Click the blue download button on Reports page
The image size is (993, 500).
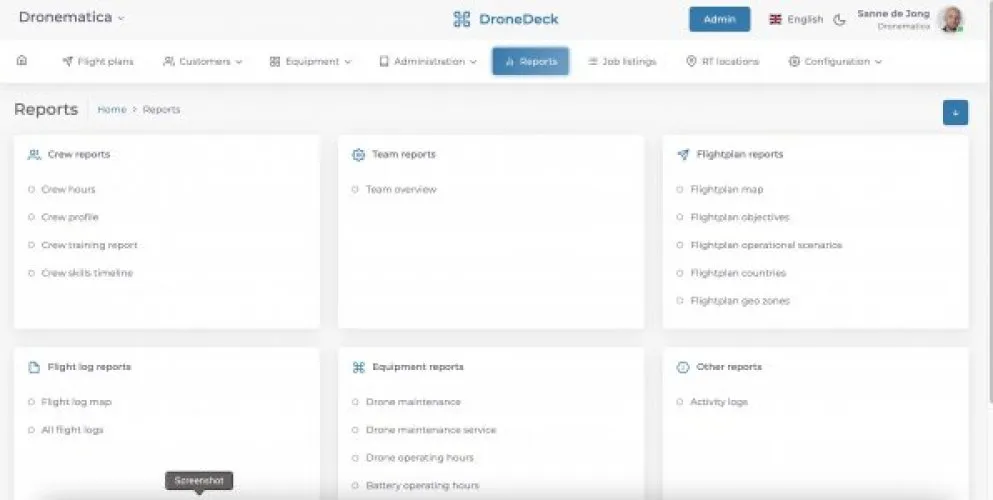tap(954, 113)
